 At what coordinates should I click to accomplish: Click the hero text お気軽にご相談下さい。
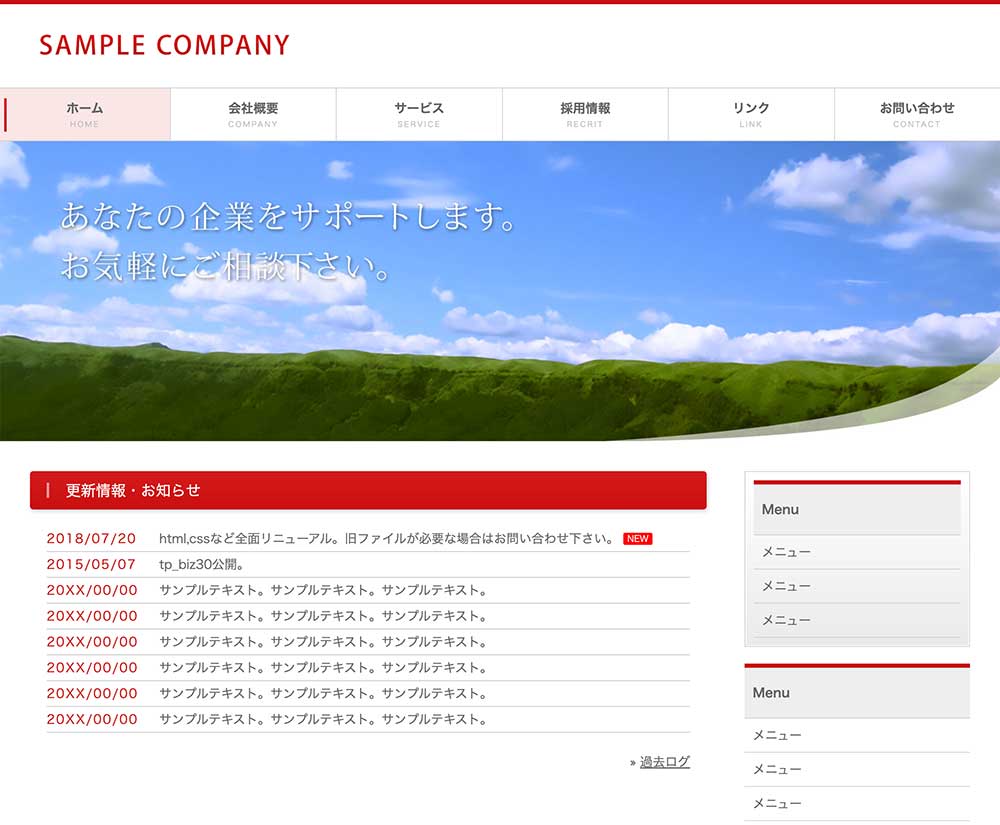(226, 266)
